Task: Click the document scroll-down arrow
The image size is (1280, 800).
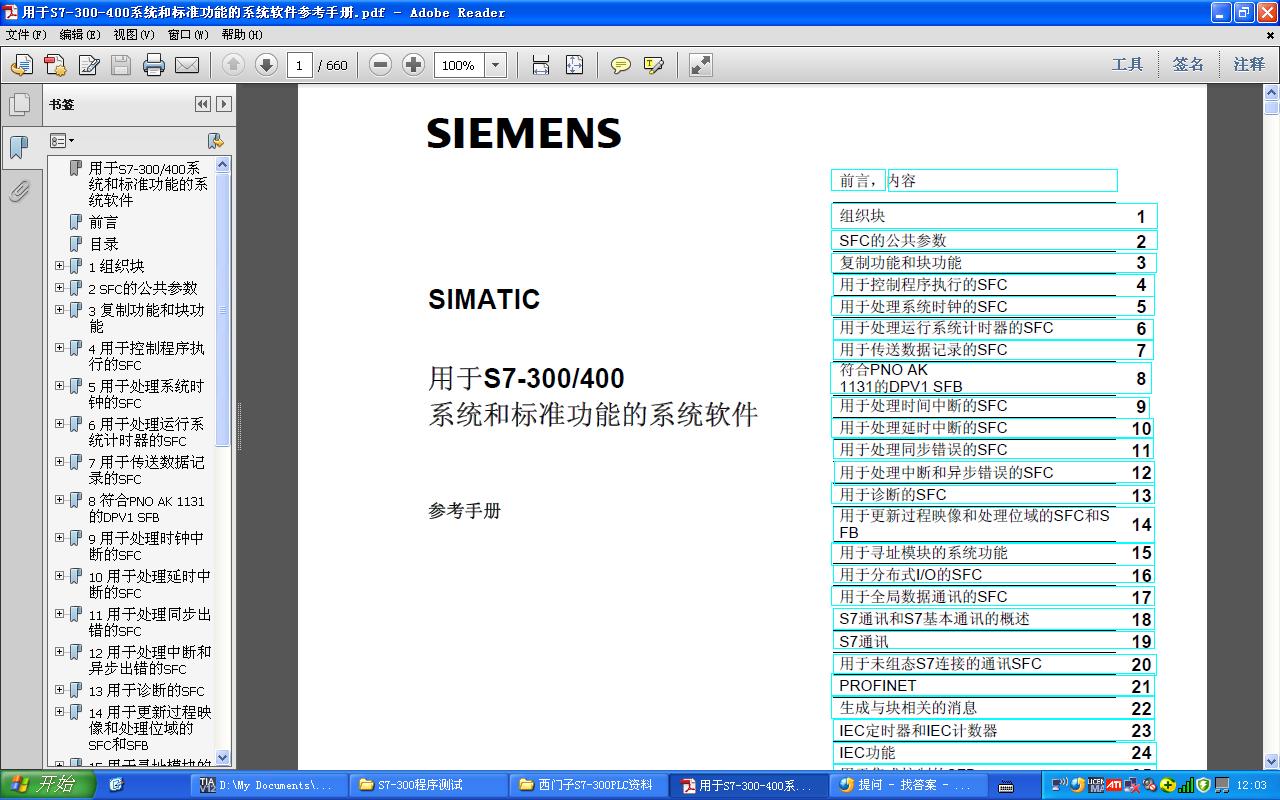Action: pos(1271,762)
